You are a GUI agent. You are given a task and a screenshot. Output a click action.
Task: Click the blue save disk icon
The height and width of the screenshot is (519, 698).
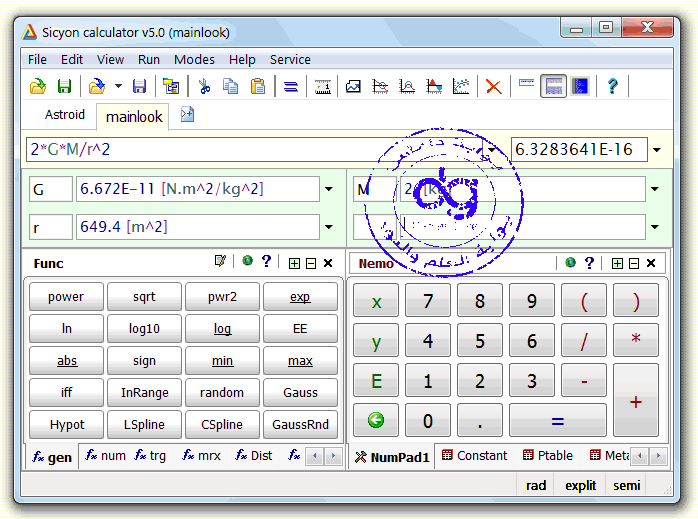pos(139,86)
